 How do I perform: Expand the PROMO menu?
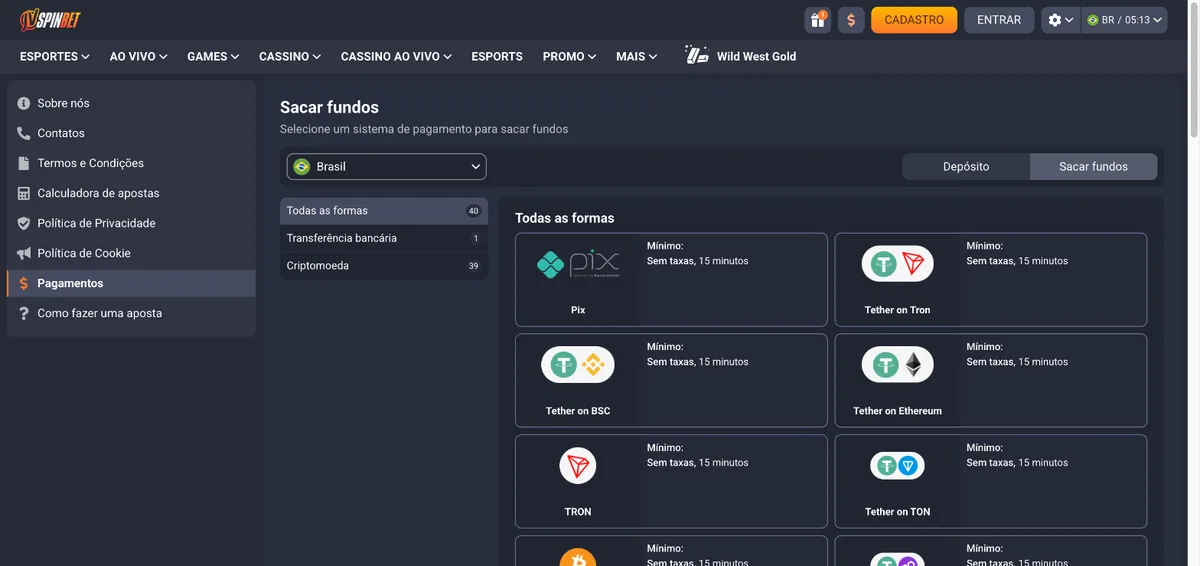pyautogui.click(x=570, y=56)
